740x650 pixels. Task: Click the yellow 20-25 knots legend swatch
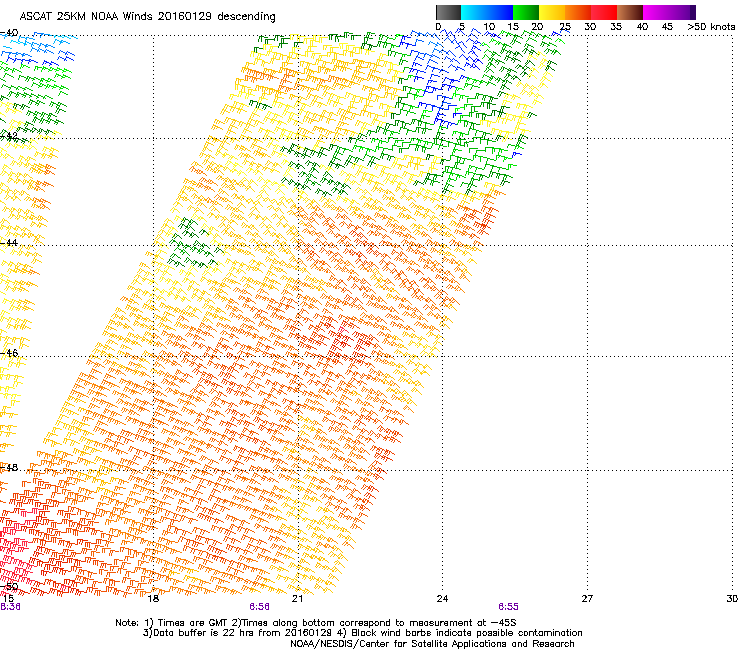pyautogui.click(x=552, y=12)
